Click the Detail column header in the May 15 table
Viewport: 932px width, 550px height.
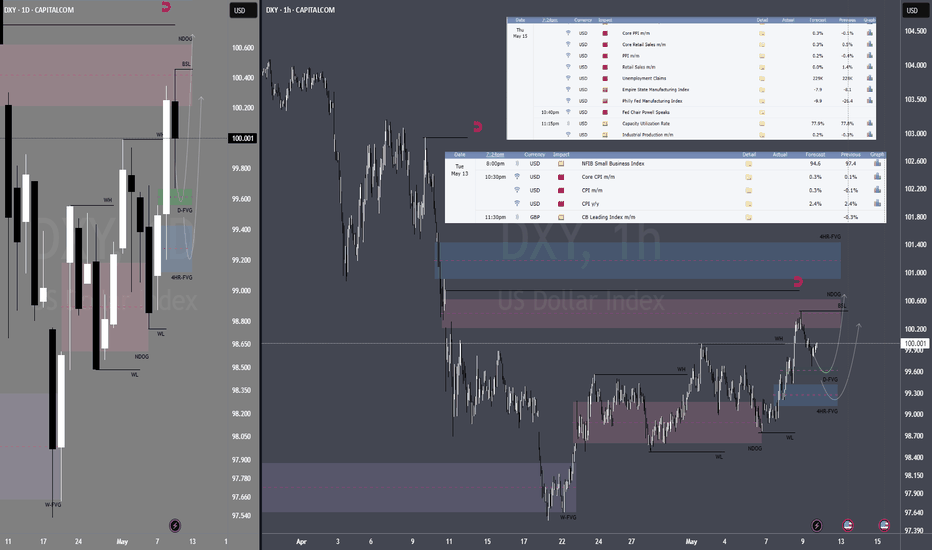(x=762, y=20)
